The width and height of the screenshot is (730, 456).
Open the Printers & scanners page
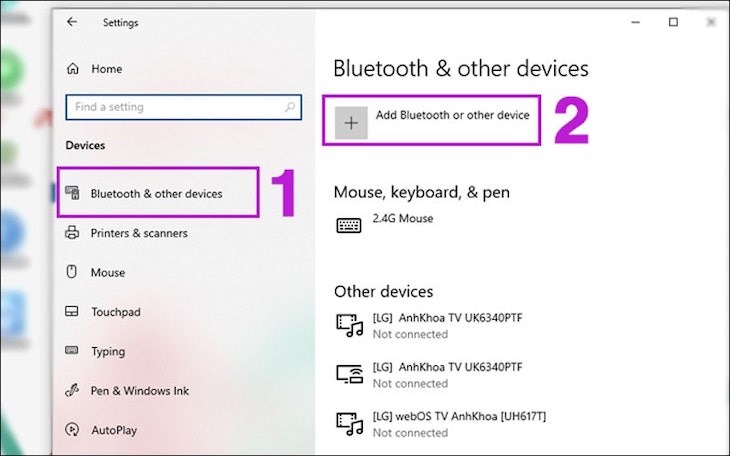[138, 233]
